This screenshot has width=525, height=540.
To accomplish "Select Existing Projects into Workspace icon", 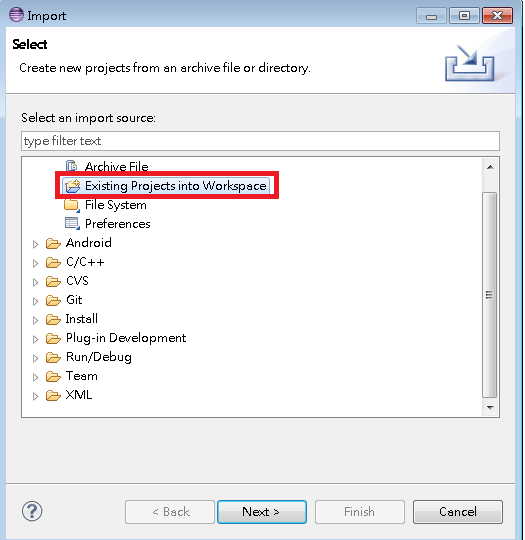I will click(72, 186).
